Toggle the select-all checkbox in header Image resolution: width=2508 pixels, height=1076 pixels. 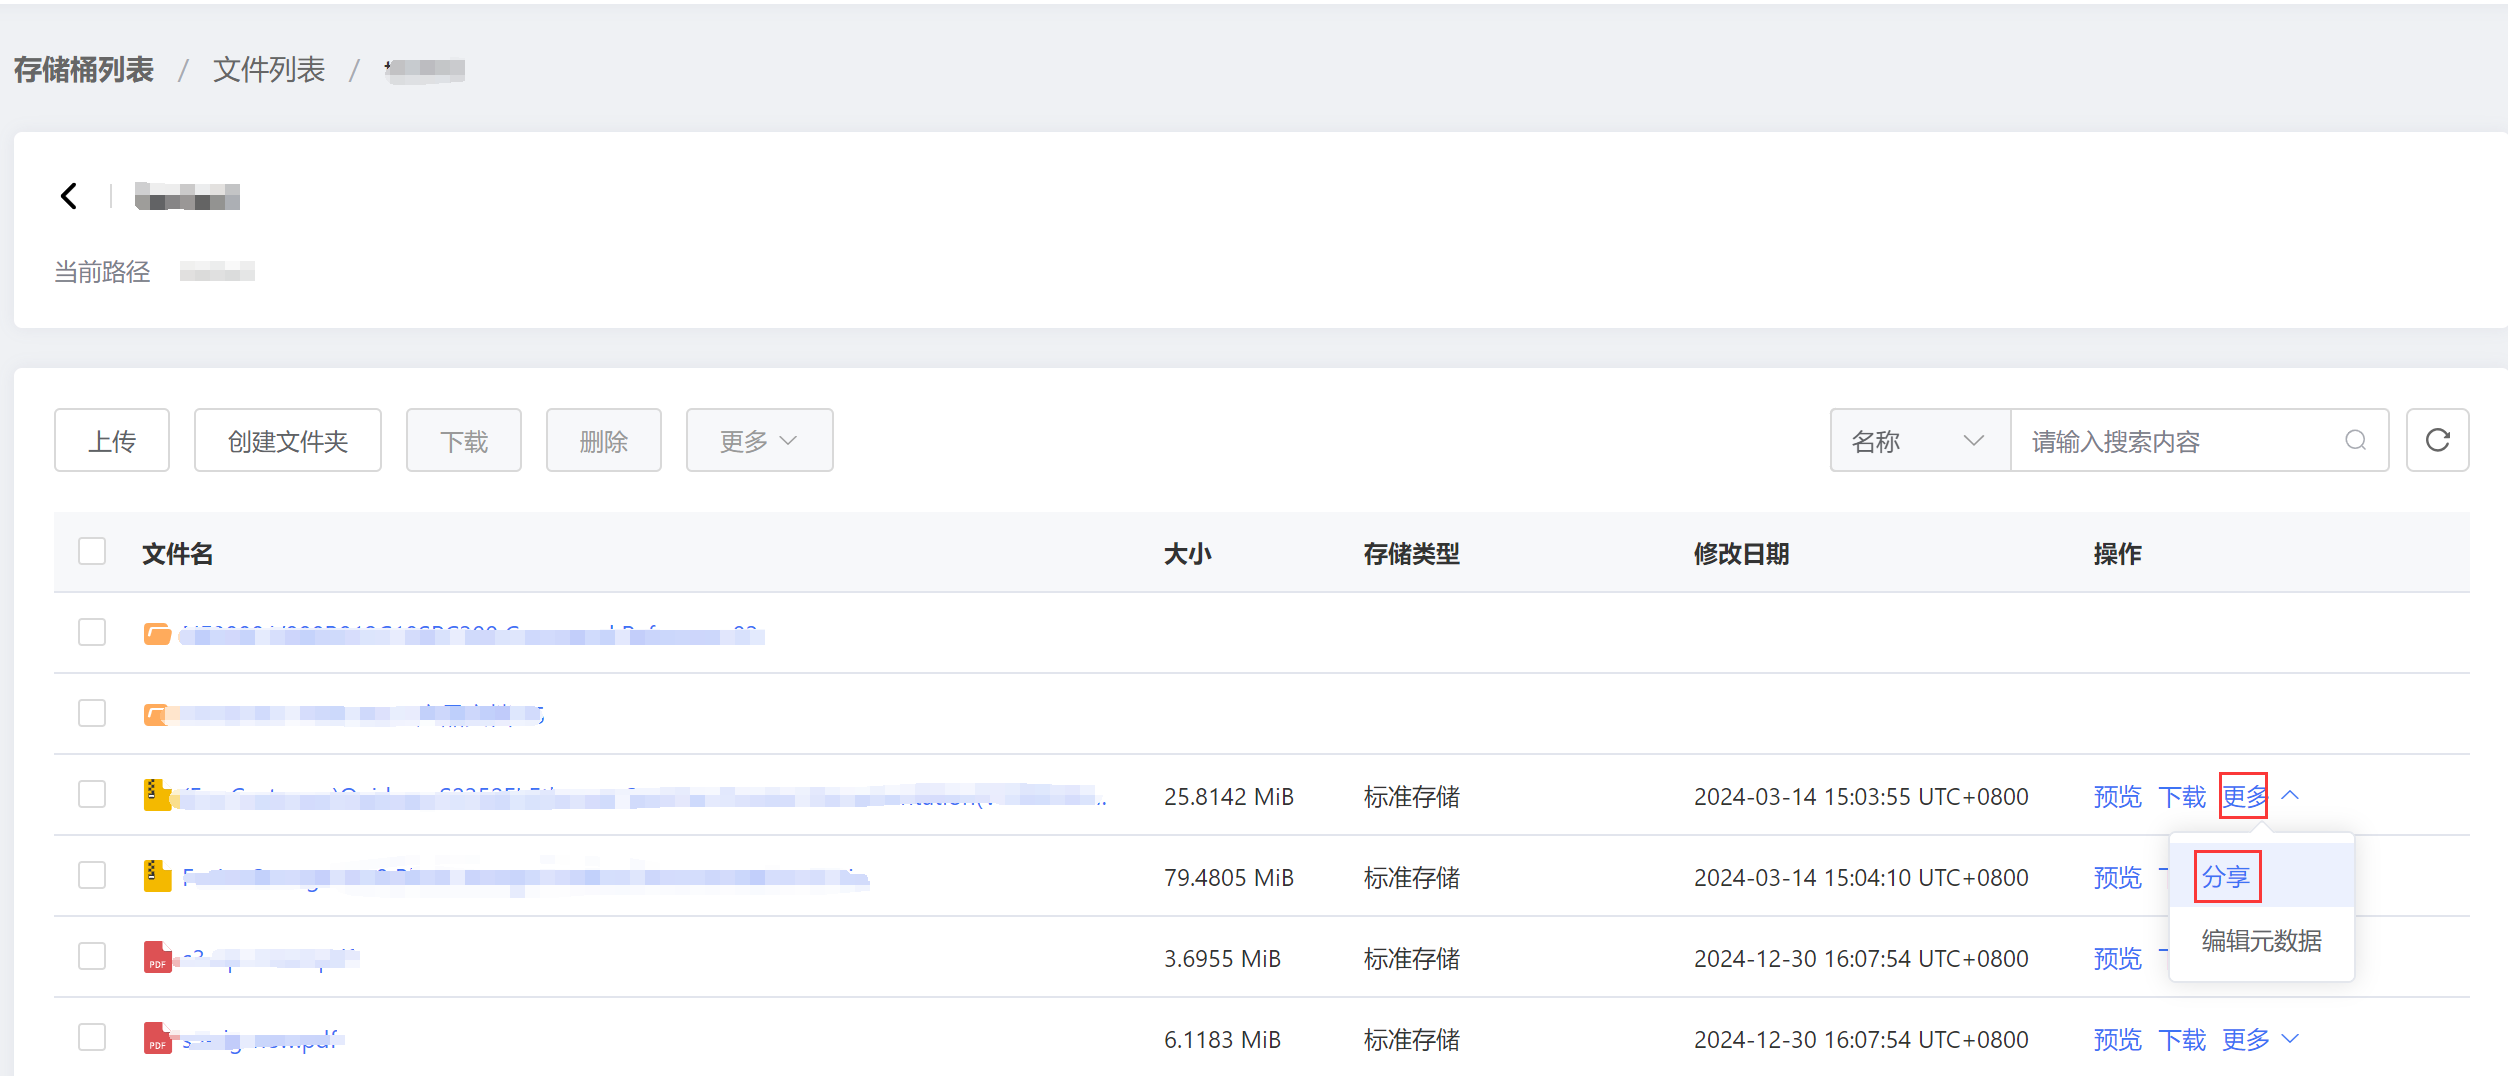(x=92, y=551)
